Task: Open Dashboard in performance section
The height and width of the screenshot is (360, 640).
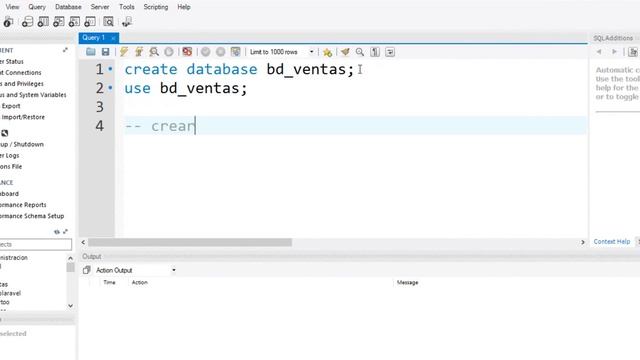Action: [x=9, y=193]
